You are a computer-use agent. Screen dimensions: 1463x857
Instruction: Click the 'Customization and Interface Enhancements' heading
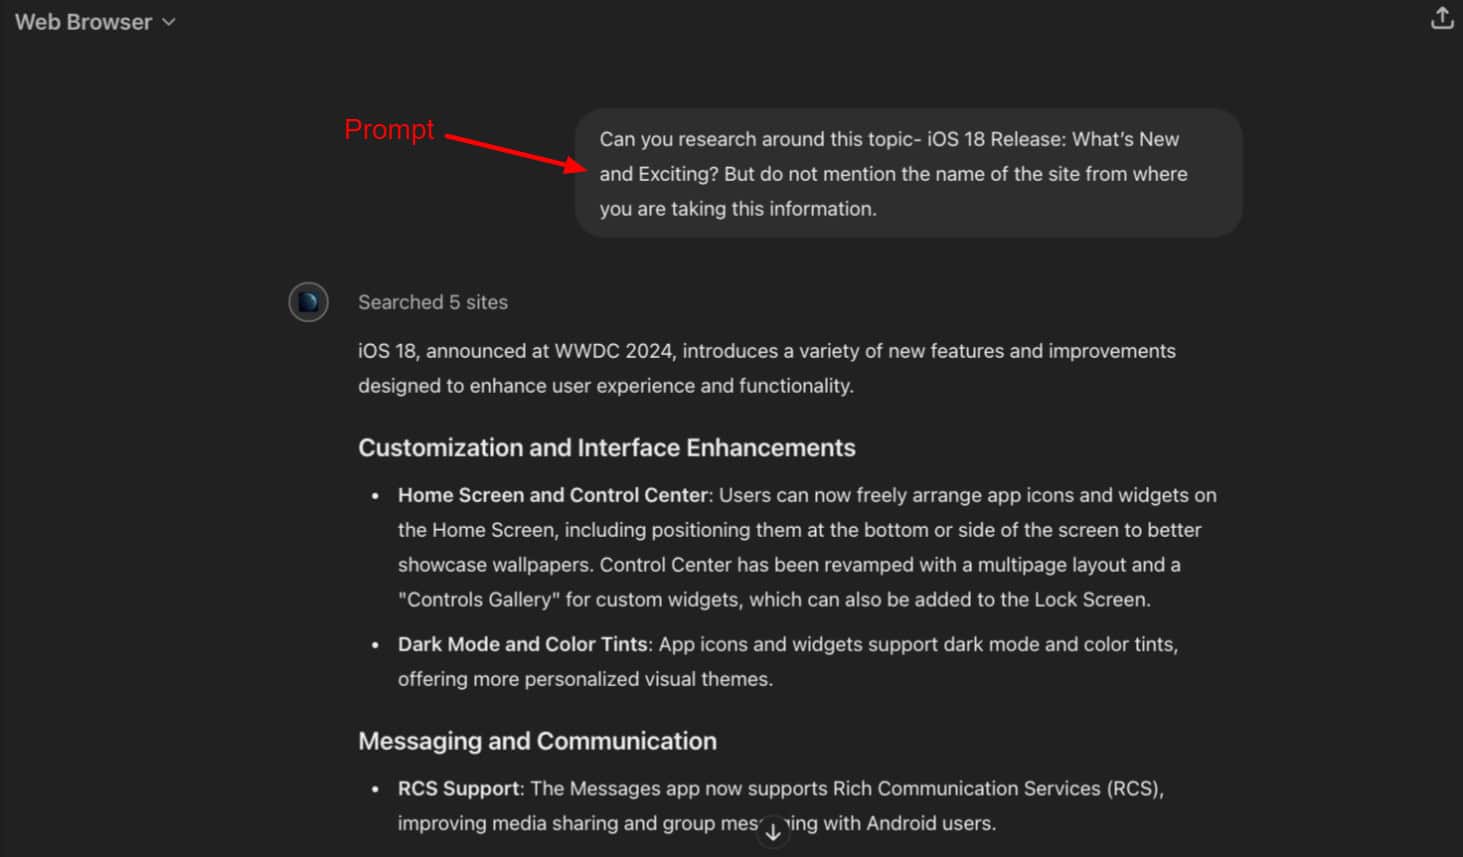pos(606,447)
